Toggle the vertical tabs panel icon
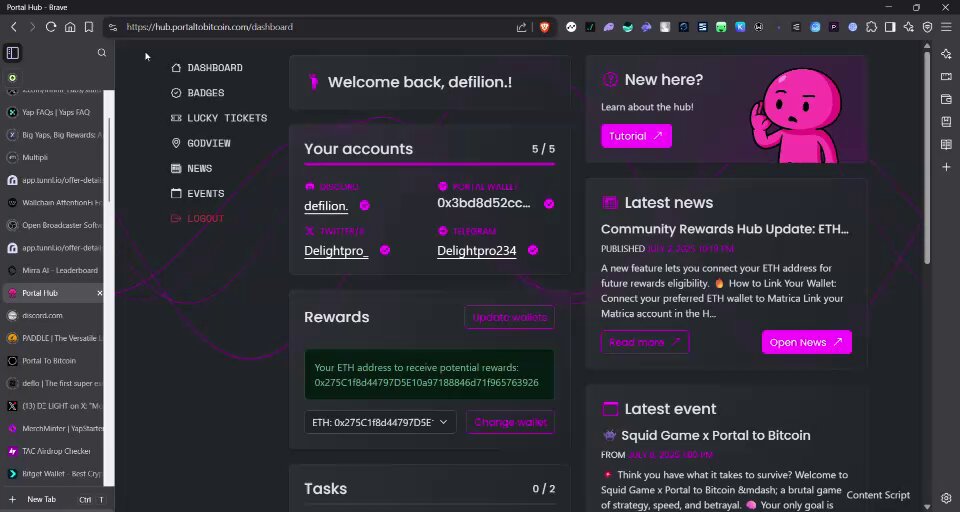Screen dimensions: 960x512 tap(13, 53)
